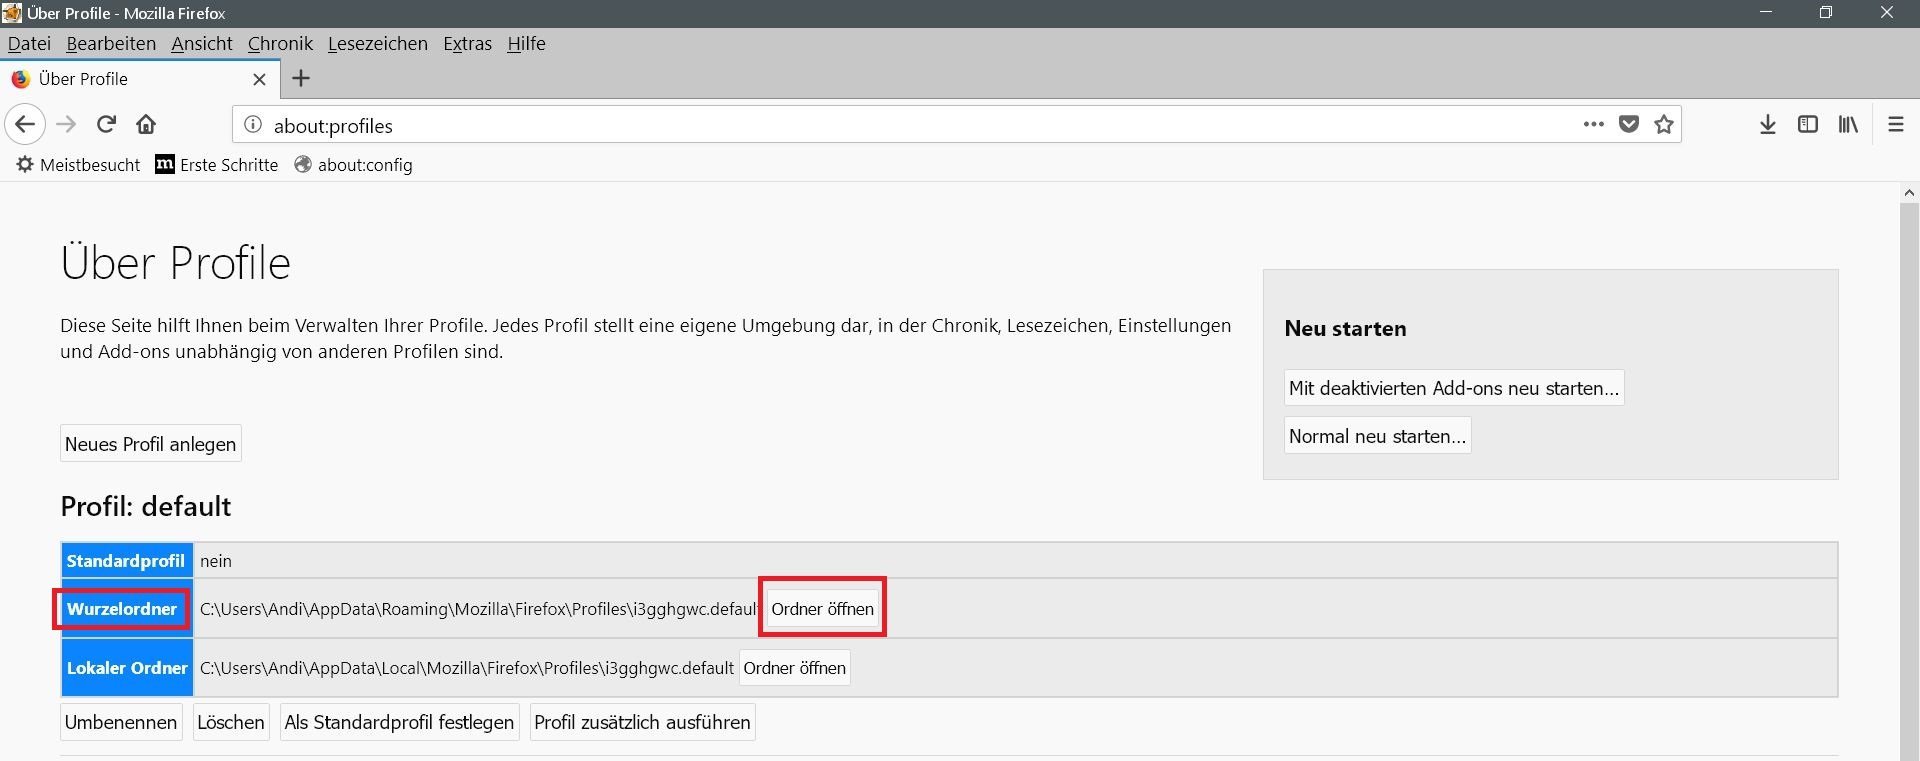Click the Local profile path text

coord(467,668)
